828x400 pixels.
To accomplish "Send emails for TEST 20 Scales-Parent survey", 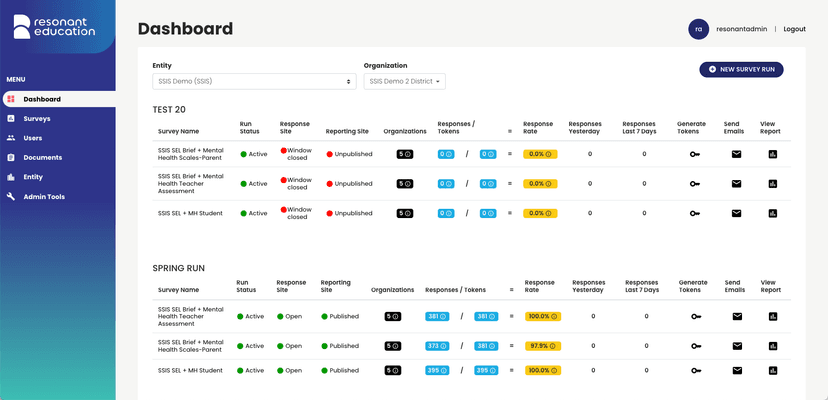I will tap(736, 154).
